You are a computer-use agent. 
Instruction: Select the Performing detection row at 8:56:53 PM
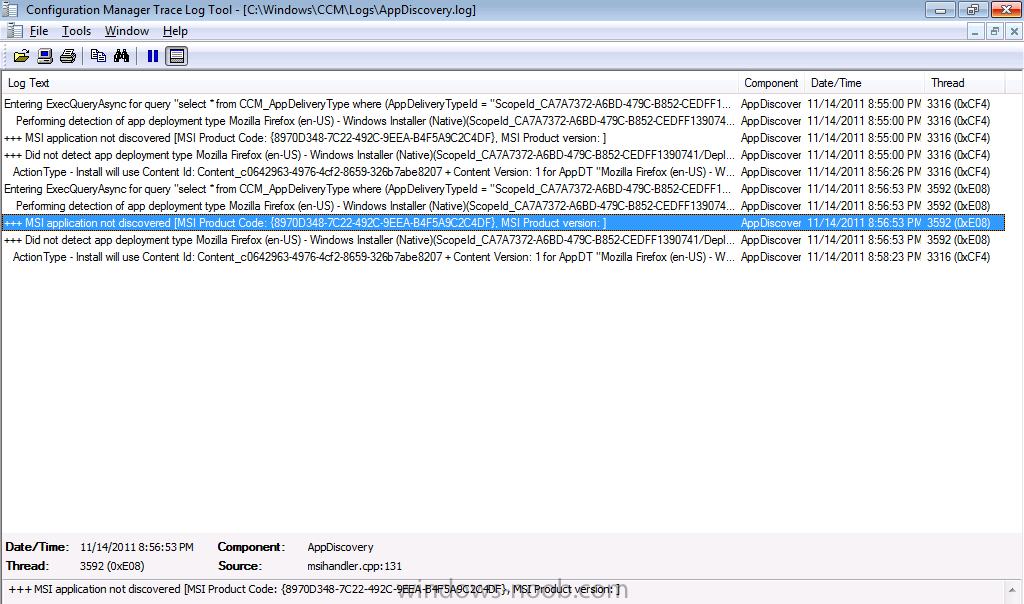point(503,206)
